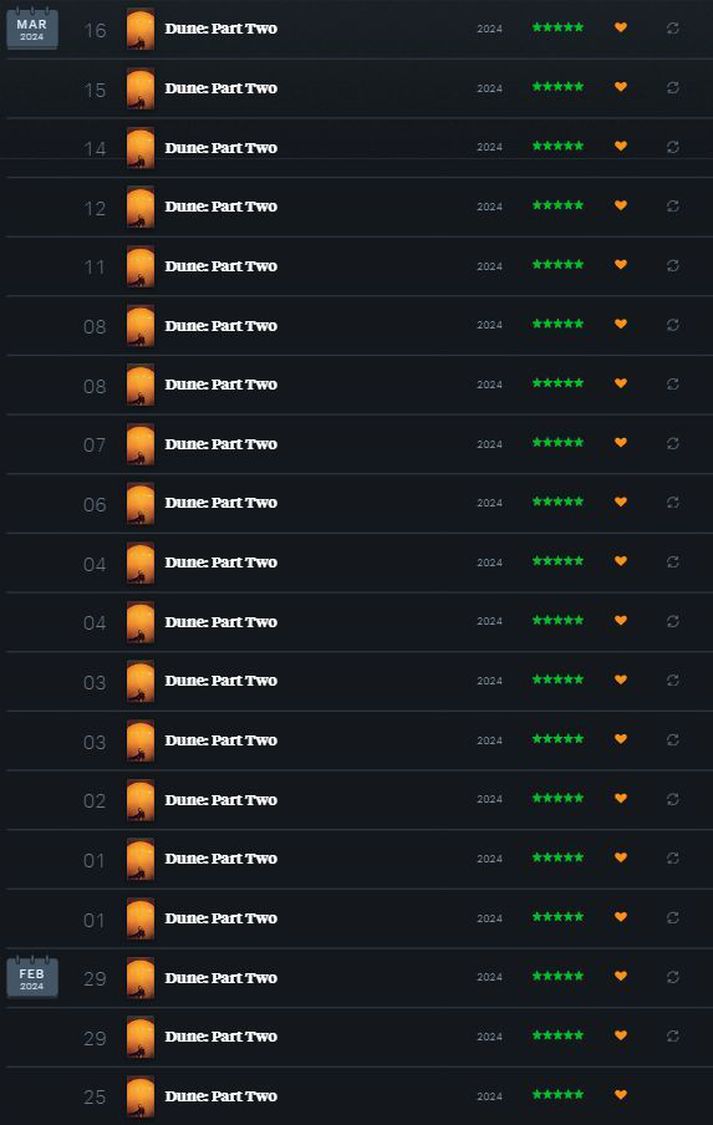The image size is (713, 1125).
Task: Open the MAR 2024 calendar icon
Action: pos(32,29)
